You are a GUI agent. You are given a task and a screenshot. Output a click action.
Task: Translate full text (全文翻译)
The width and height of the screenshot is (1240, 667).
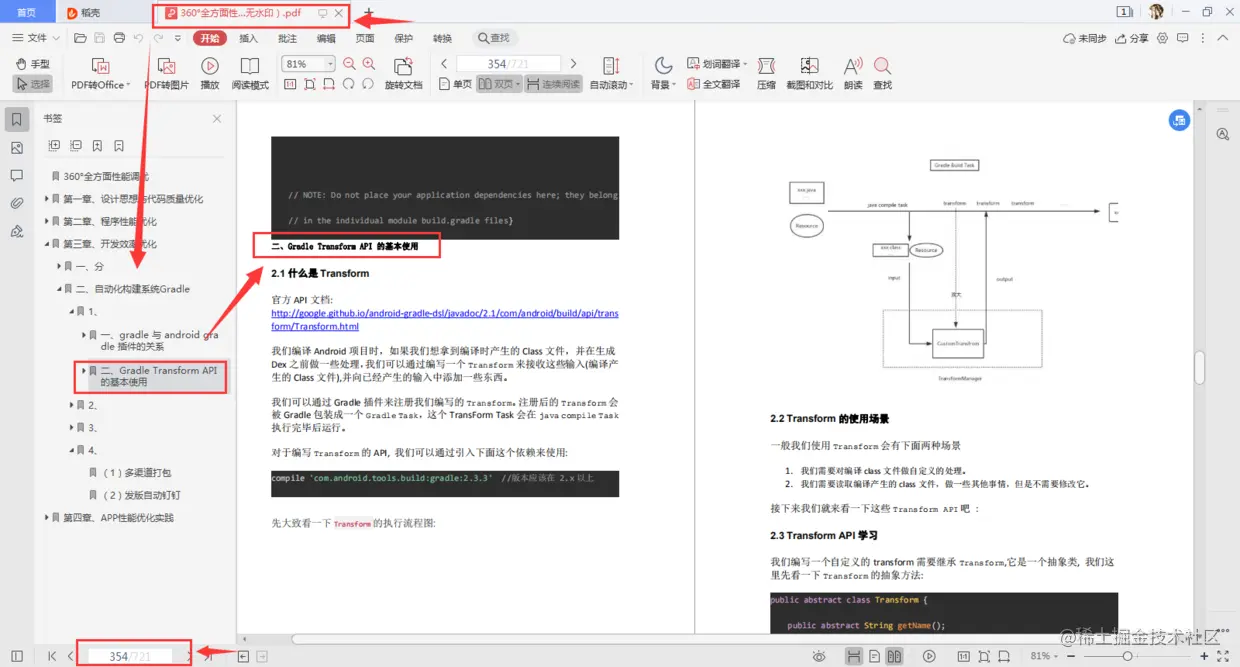(x=714, y=85)
